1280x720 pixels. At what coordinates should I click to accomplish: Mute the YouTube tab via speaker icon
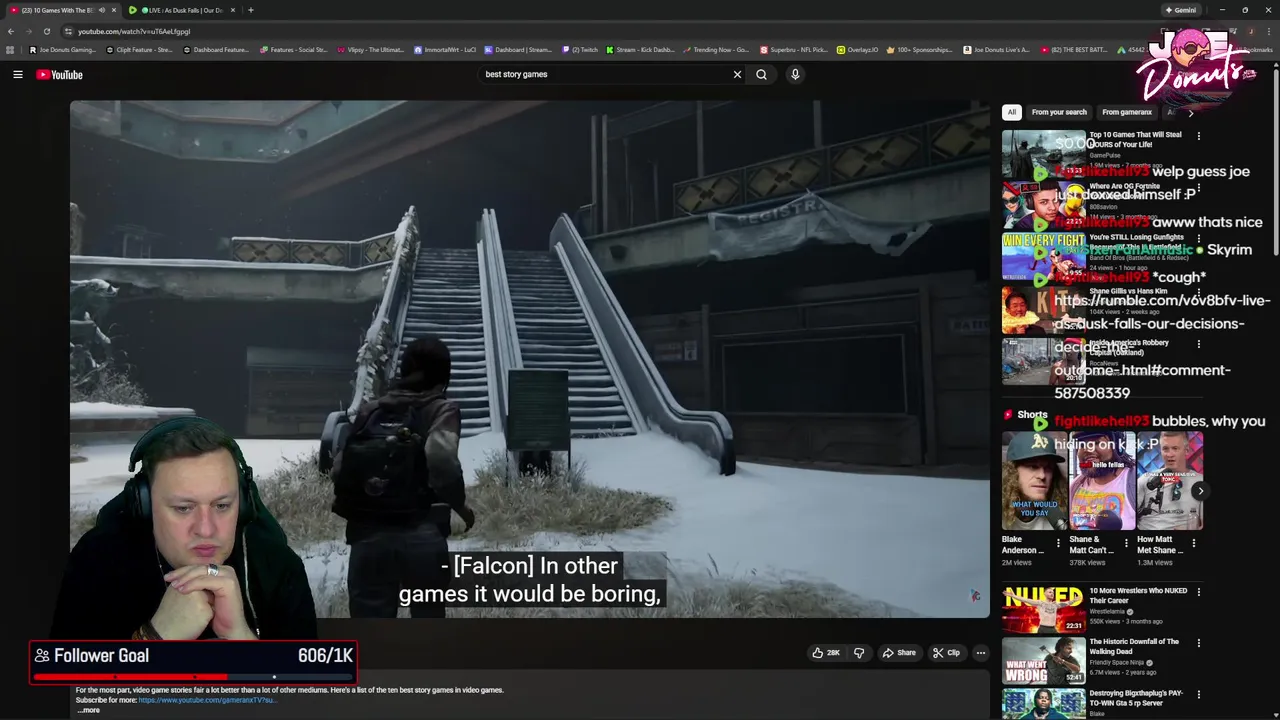click(x=101, y=10)
